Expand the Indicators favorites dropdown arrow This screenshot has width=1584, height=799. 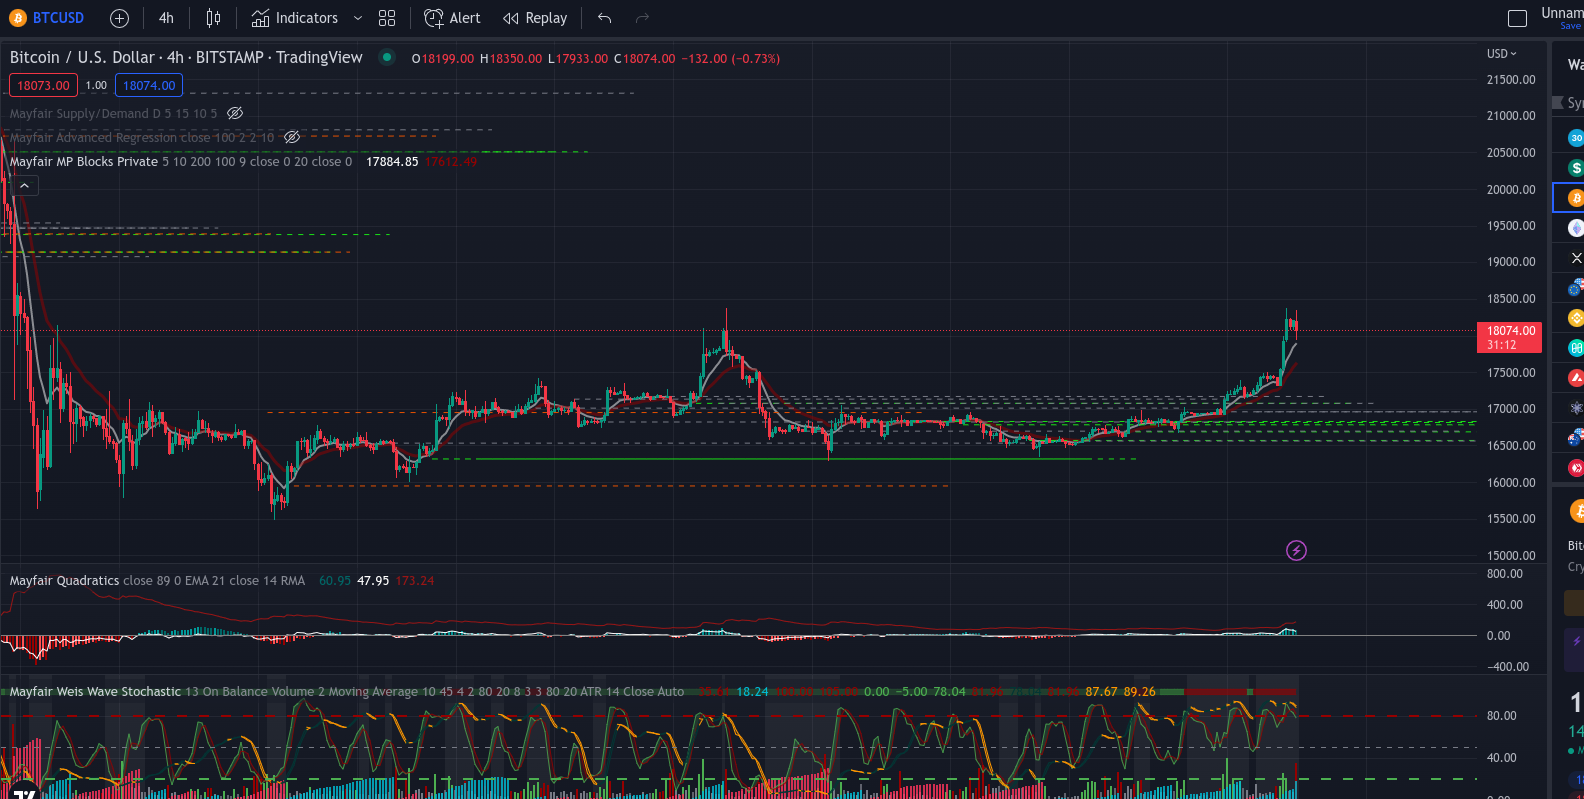pos(358,18)
